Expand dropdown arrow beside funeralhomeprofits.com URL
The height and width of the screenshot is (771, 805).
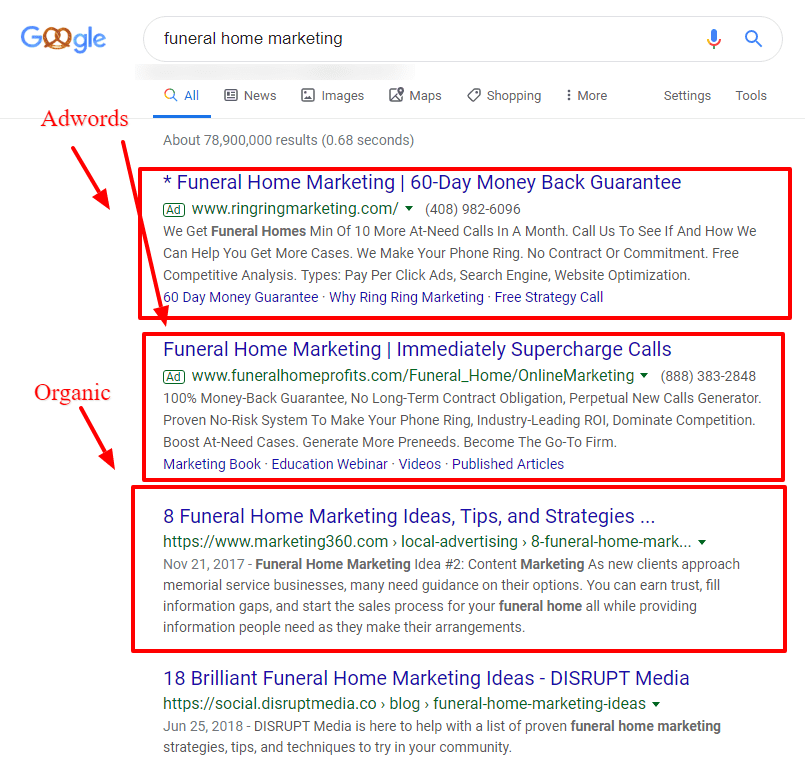tap(644, 377)
